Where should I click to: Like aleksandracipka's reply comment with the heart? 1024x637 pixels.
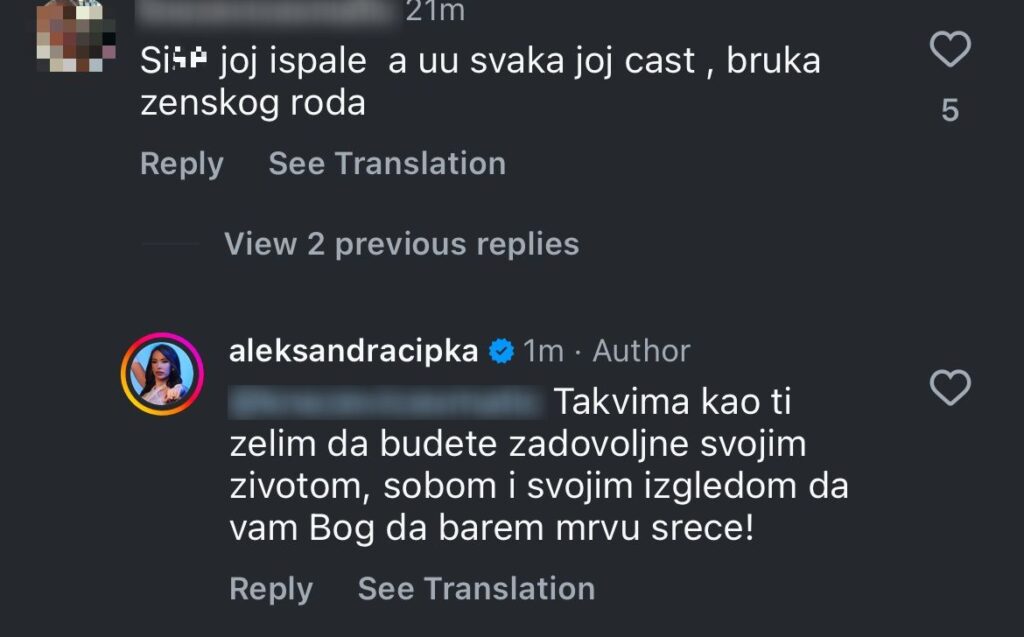pos(949,387)
